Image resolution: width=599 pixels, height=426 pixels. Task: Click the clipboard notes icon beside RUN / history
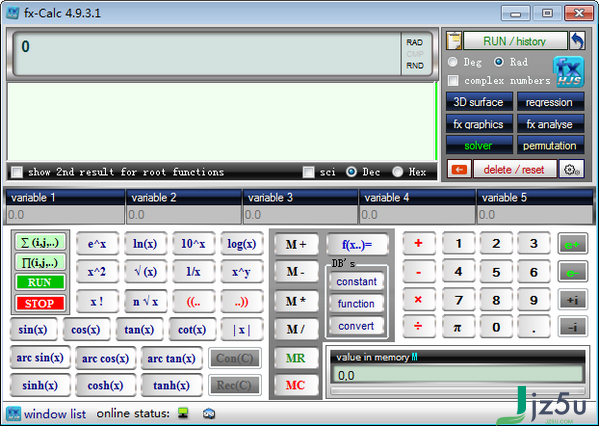pyautogui.click(x=454, y=41)
